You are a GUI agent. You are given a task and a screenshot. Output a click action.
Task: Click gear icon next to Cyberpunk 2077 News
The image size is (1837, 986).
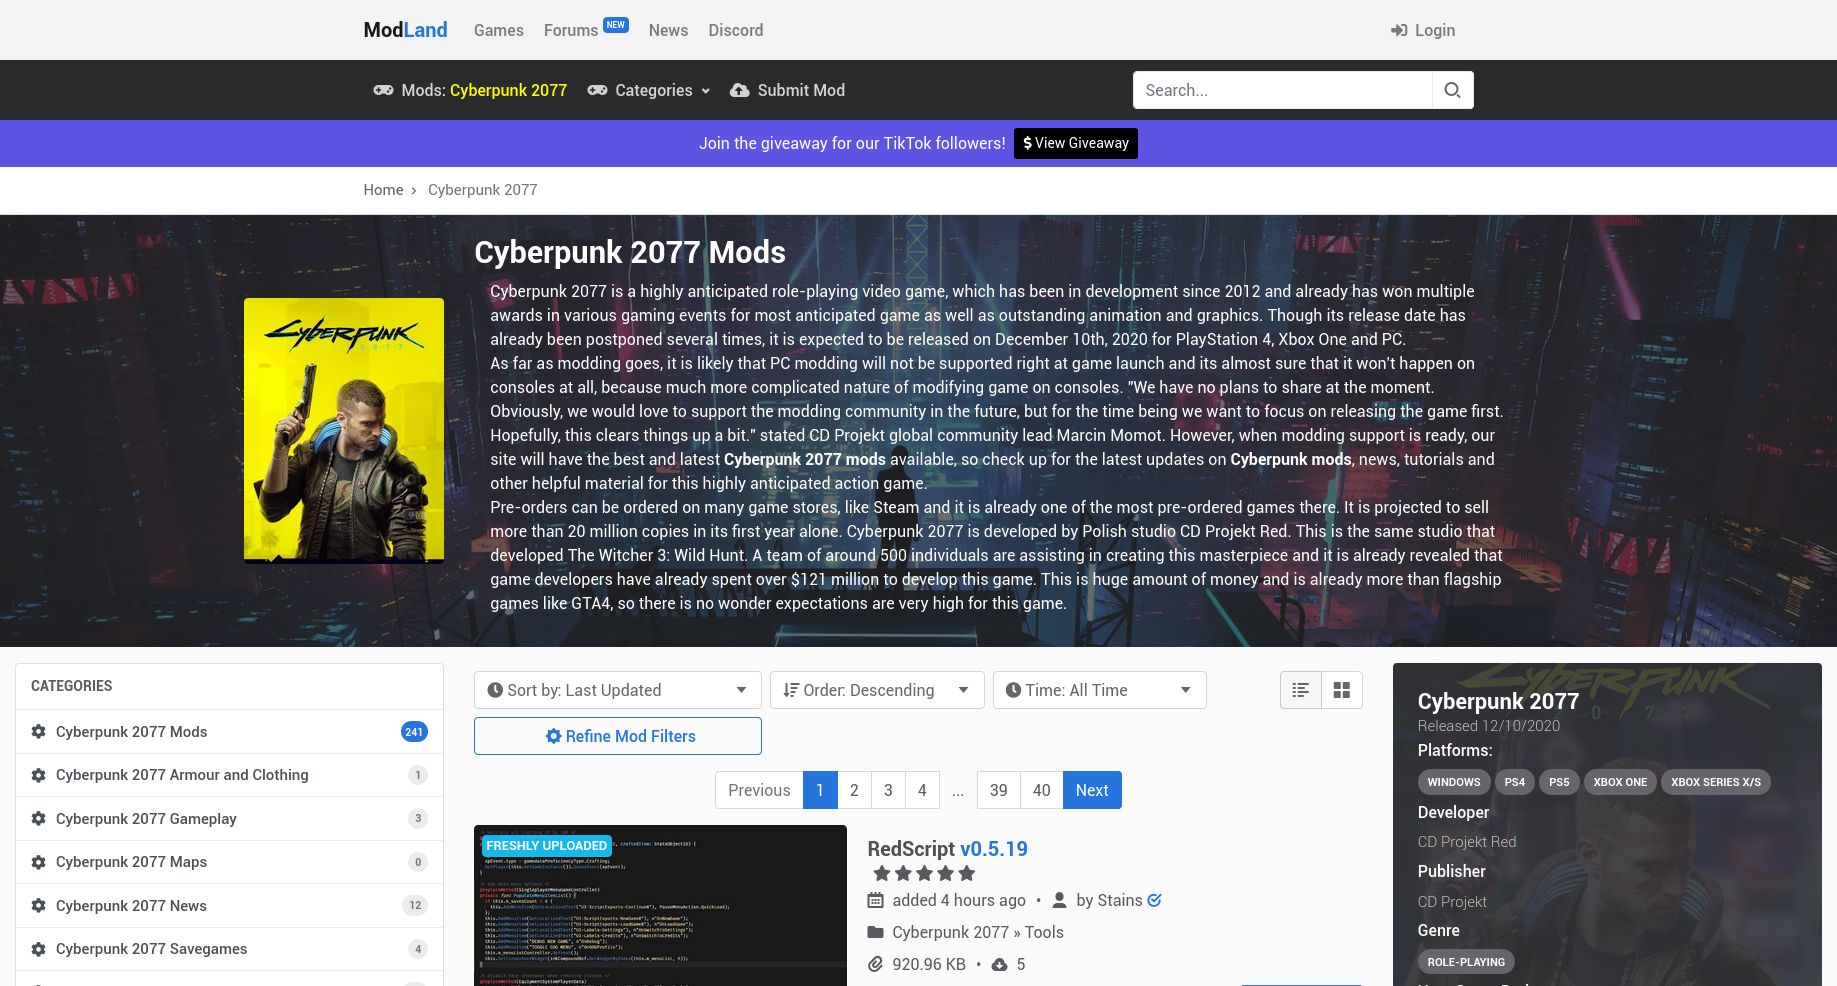click(38, 906)
